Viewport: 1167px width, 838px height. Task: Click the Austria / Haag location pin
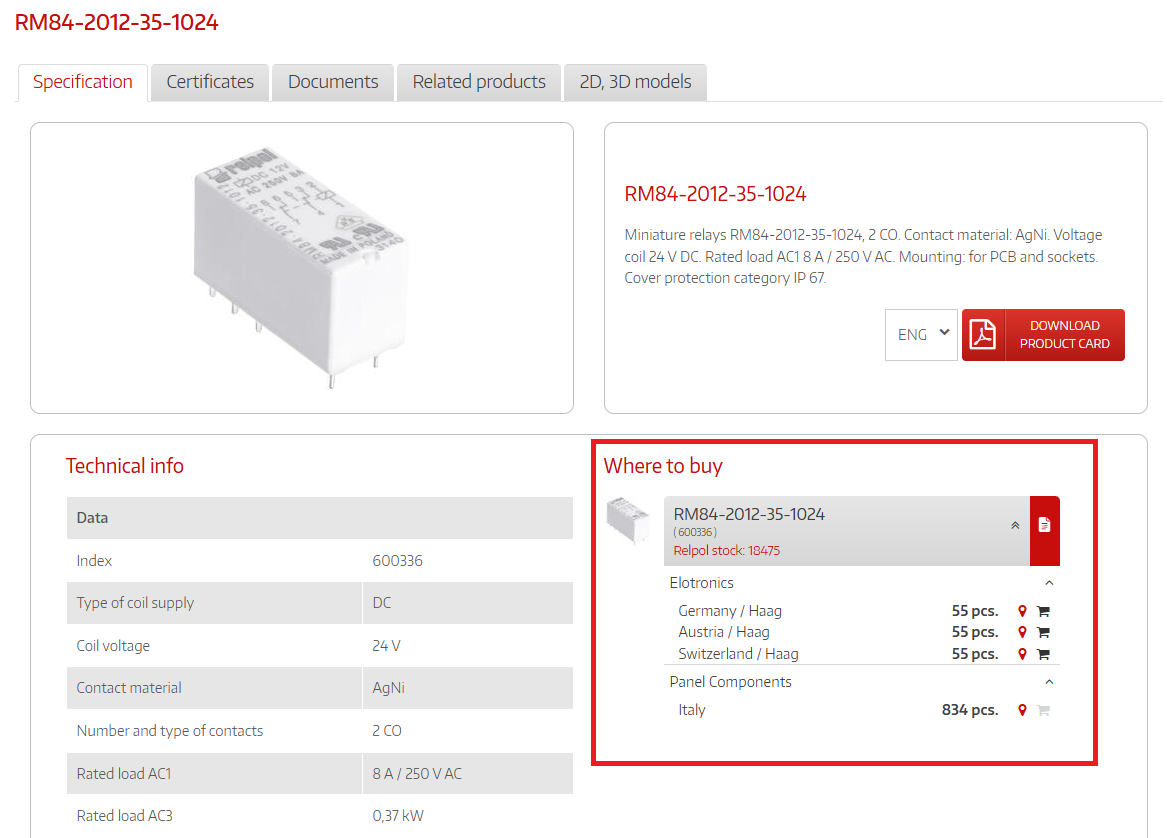pos(1022,632)
